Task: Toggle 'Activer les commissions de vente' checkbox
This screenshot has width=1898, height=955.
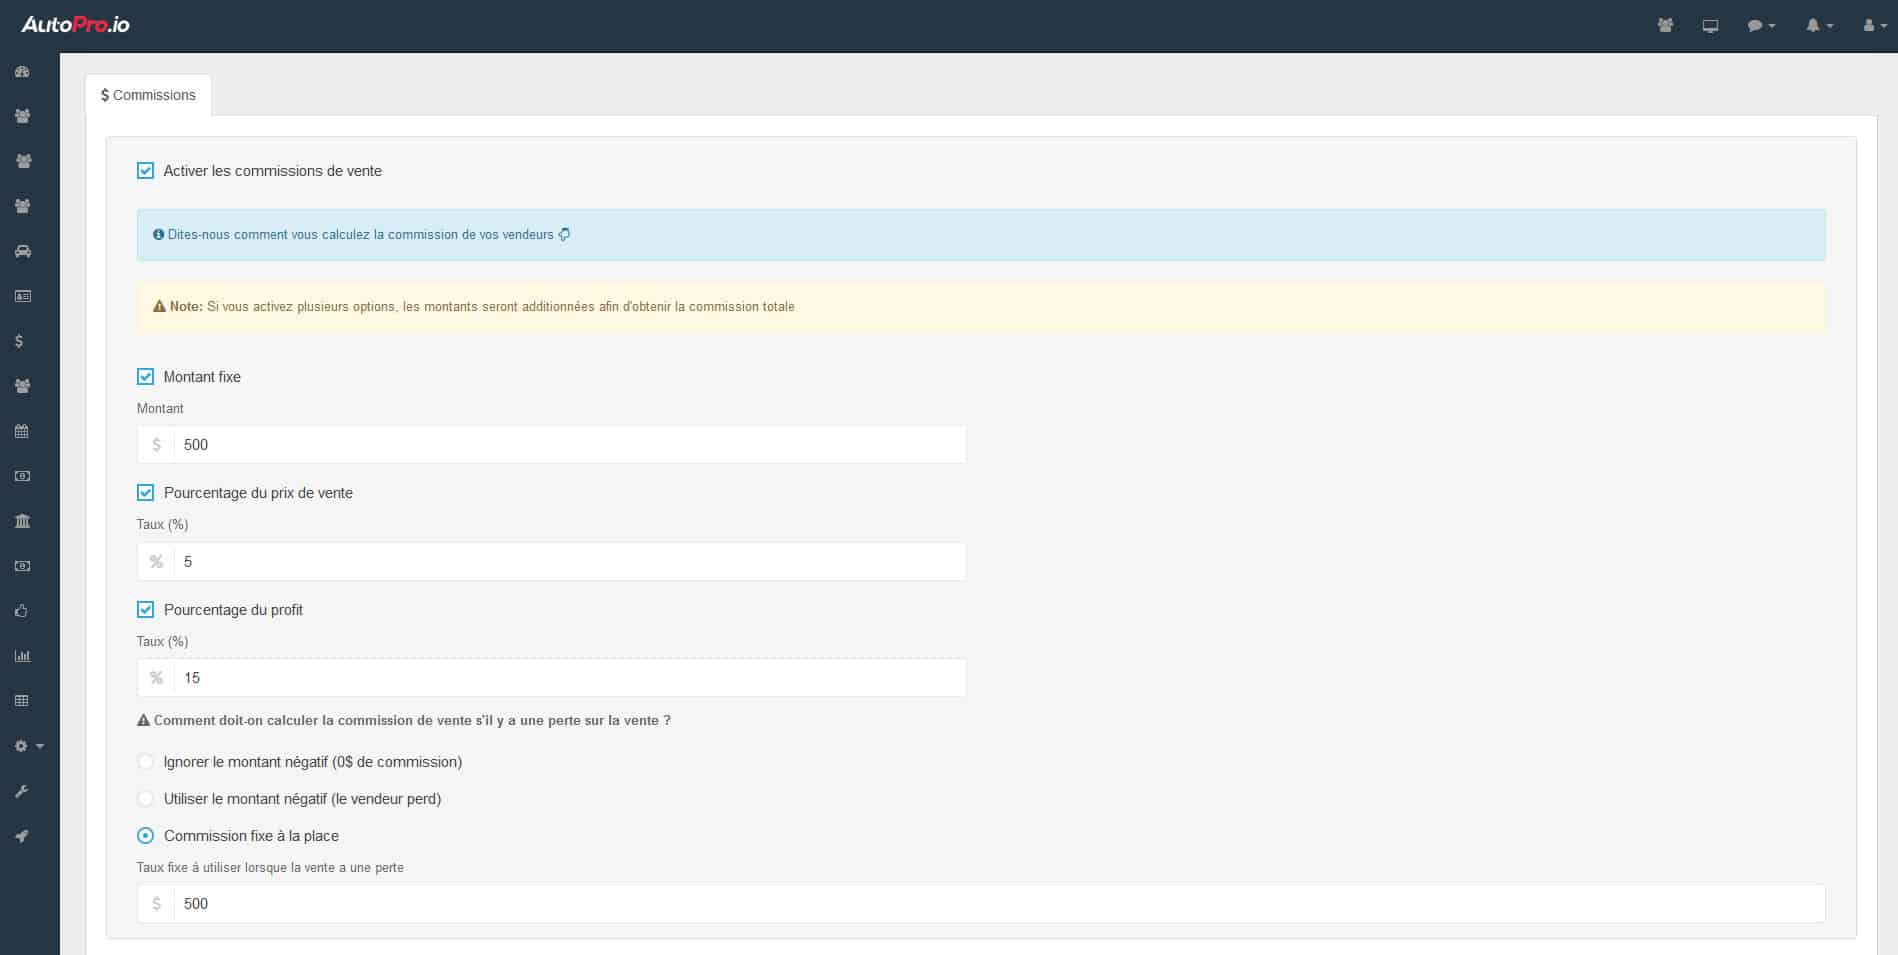Action: pos(146,171)
